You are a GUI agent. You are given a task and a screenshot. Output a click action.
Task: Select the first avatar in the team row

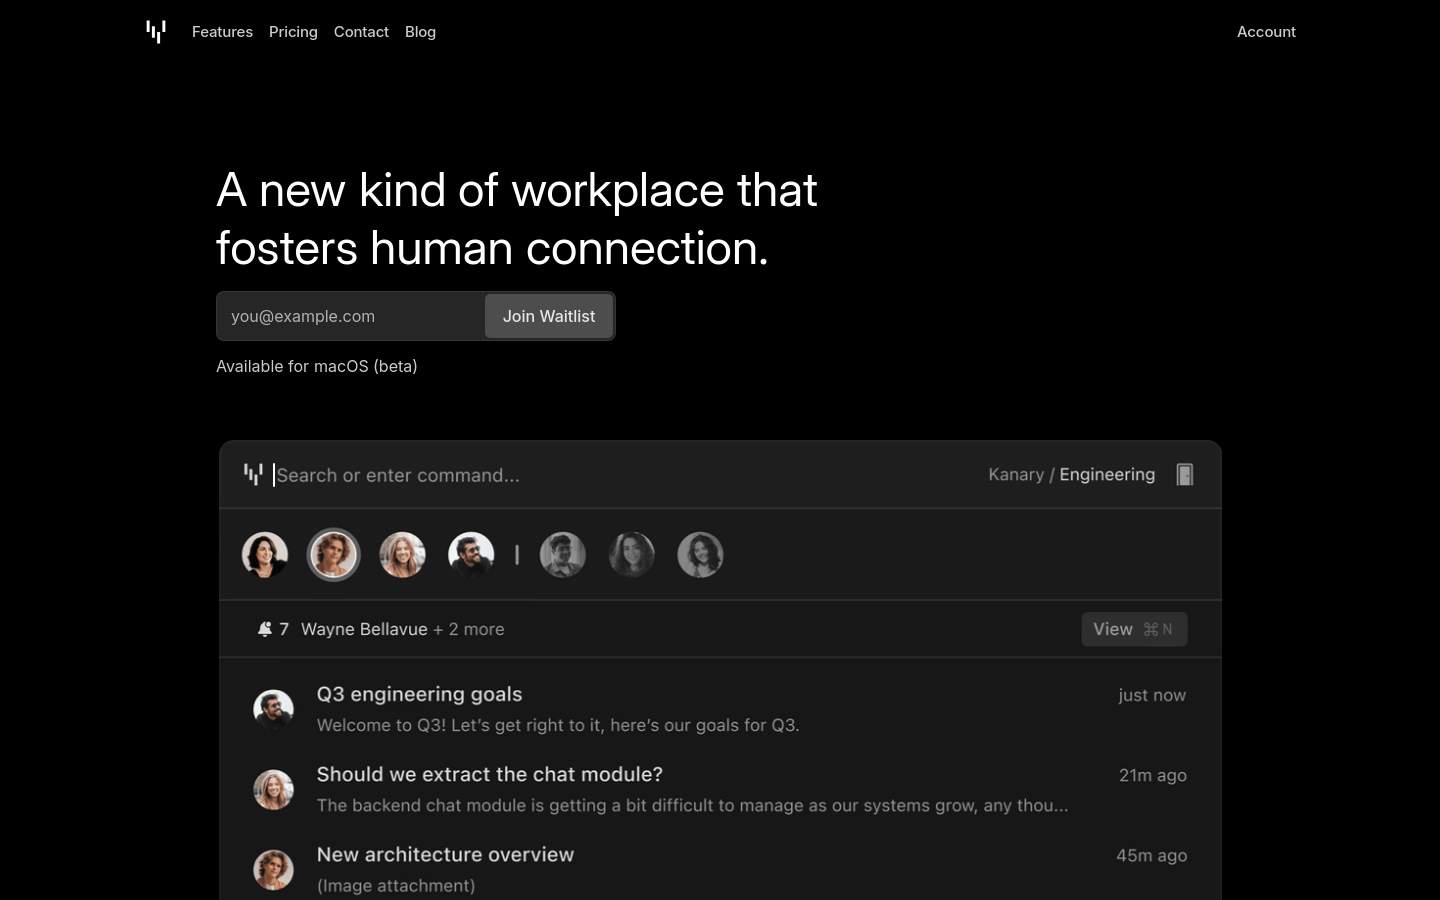(x=265, y=555)
